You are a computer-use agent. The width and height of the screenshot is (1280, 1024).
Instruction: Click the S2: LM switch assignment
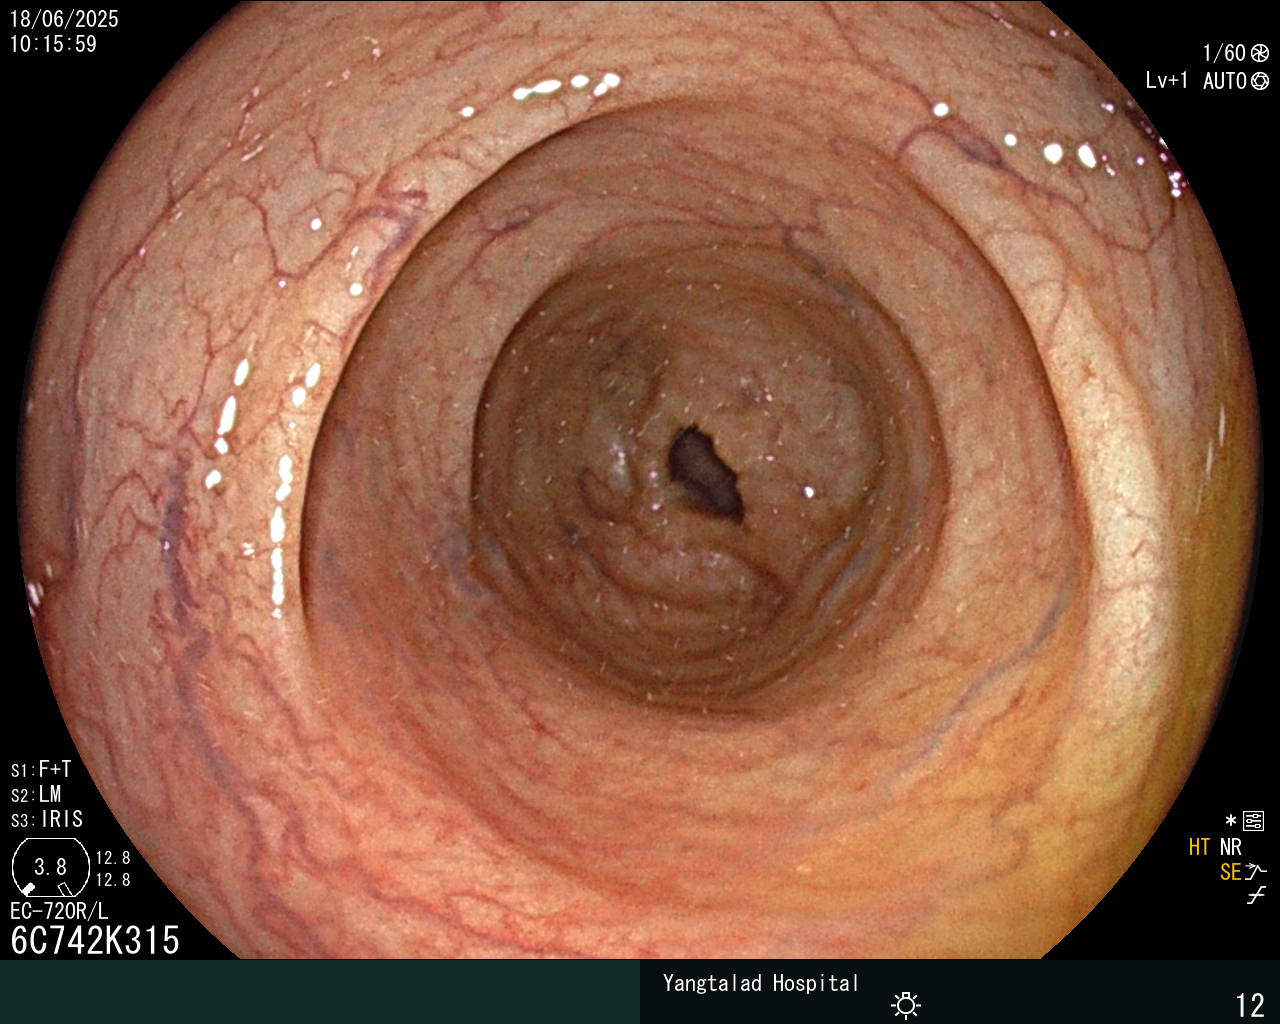click(x=36, y=795)
